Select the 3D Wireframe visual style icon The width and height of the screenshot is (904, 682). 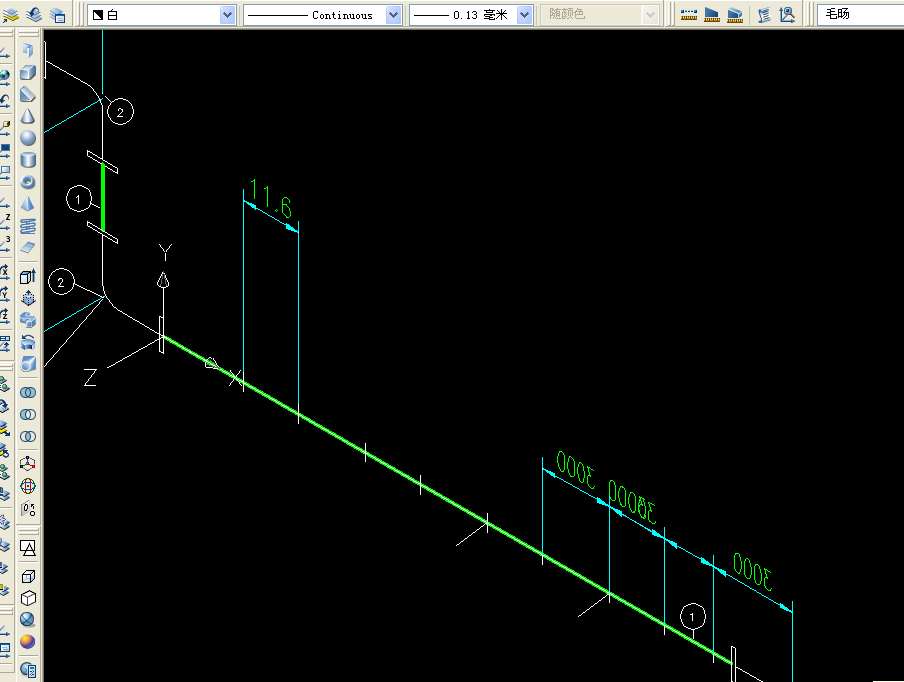tap(28, 576)
